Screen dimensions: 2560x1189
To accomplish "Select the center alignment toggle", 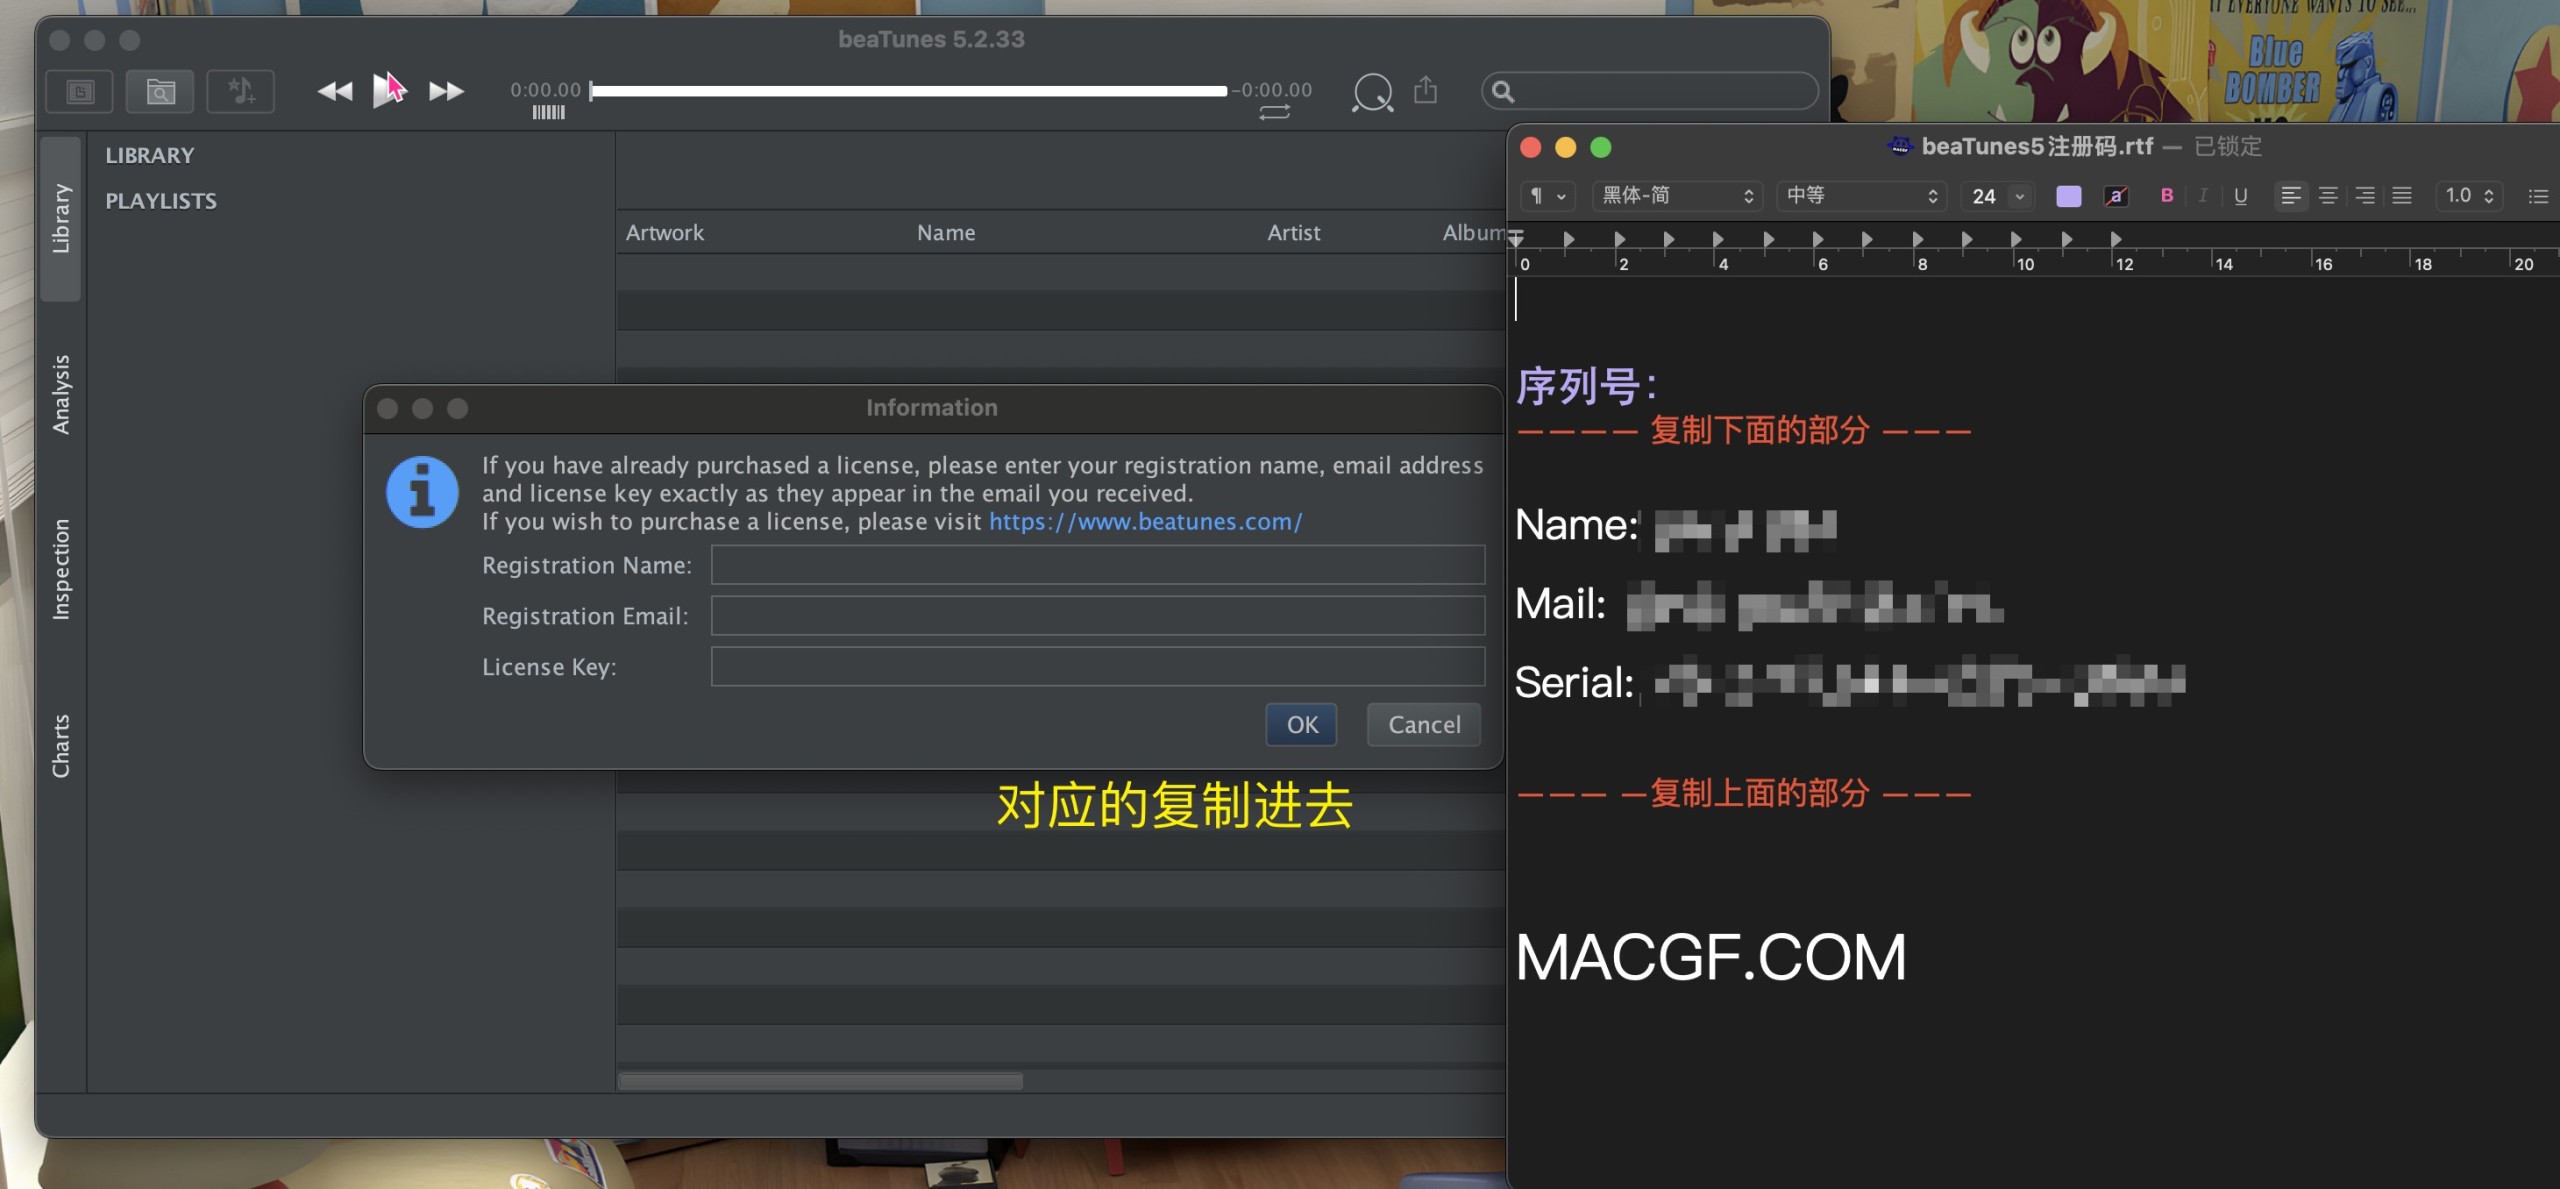I will pyautogui.click(x=2329, y=196).
